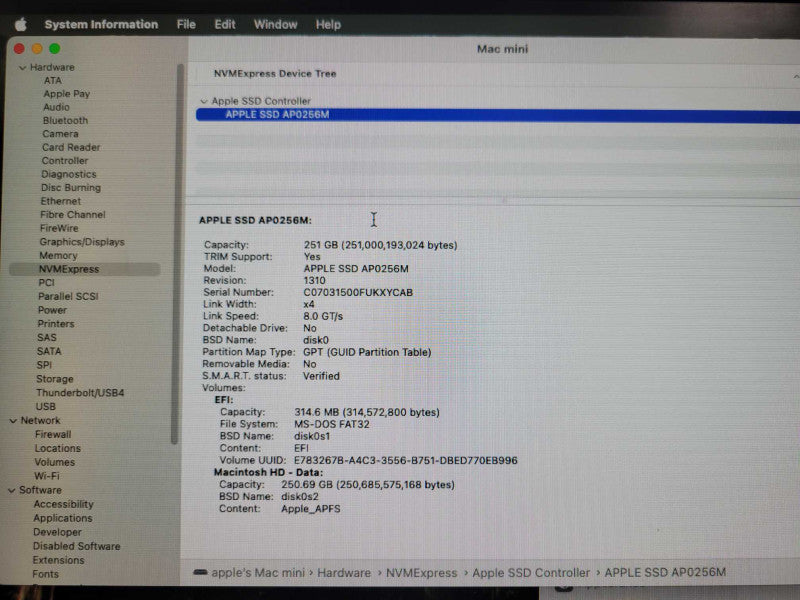Screen dimensions: 800x600
Task: Select Storage in the sidebar
Action: (x=55, y=379)
